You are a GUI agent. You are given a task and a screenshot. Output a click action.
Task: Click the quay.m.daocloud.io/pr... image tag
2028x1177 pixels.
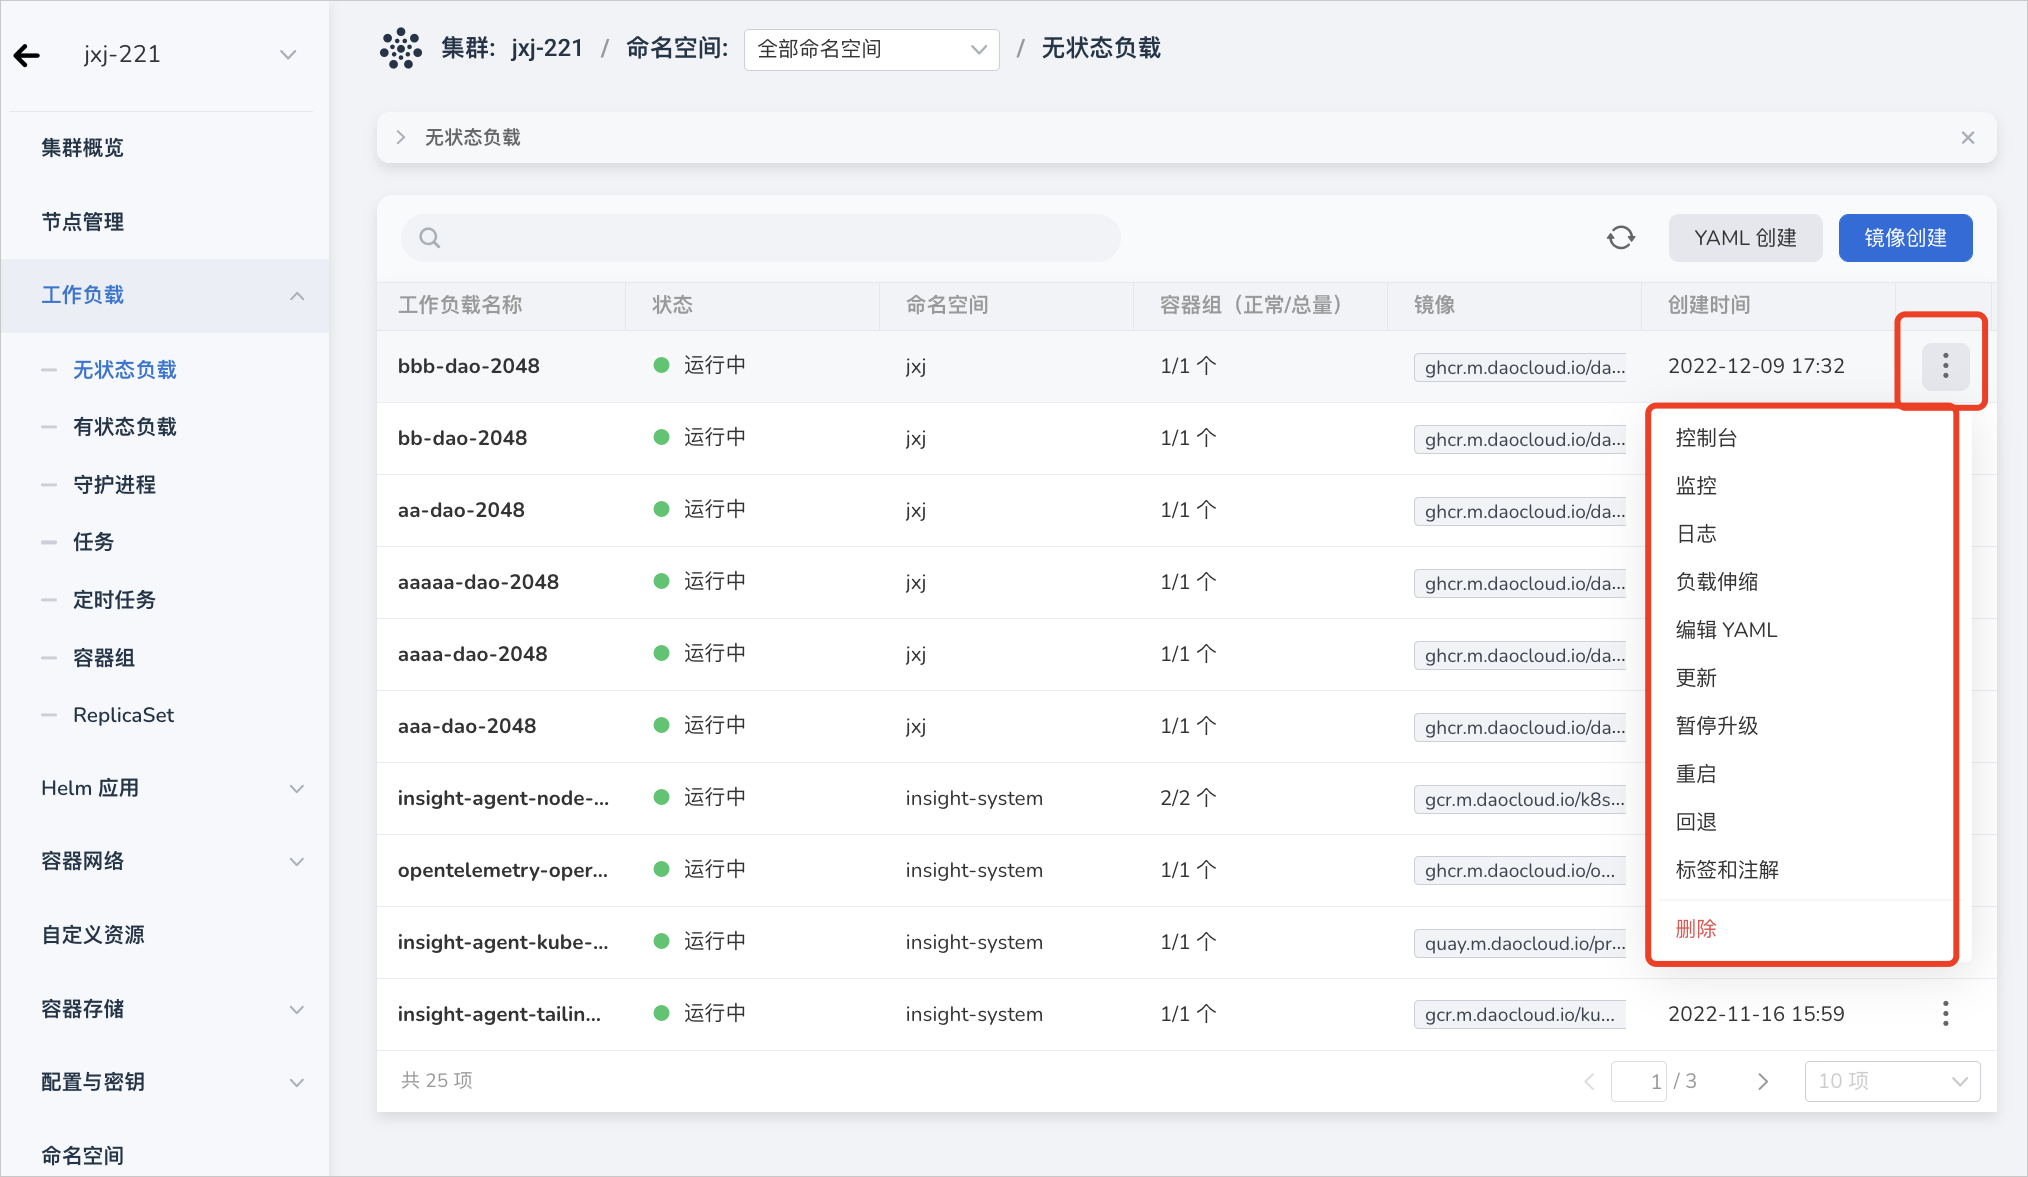tap(1520, 943)
